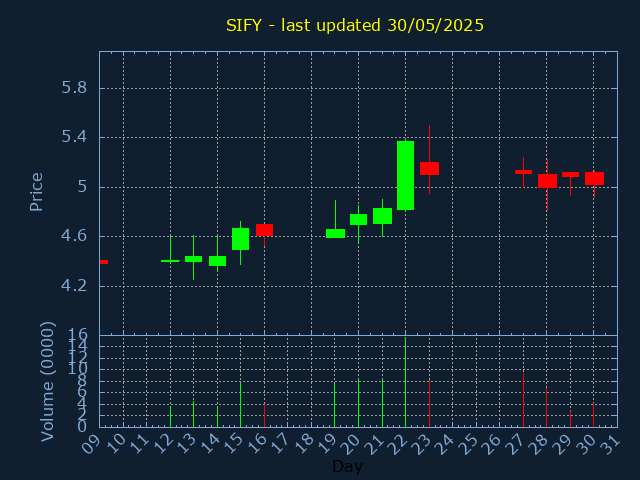Image resolution: width=640 pixels, height=480 pixels.
Task: Click the day 30 tick label
Action: pyautogui.click(x=586, y=444)
